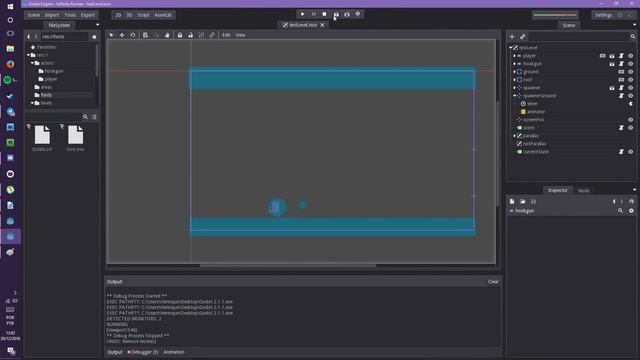Toggle visibility of the player node

pos(631,56)
